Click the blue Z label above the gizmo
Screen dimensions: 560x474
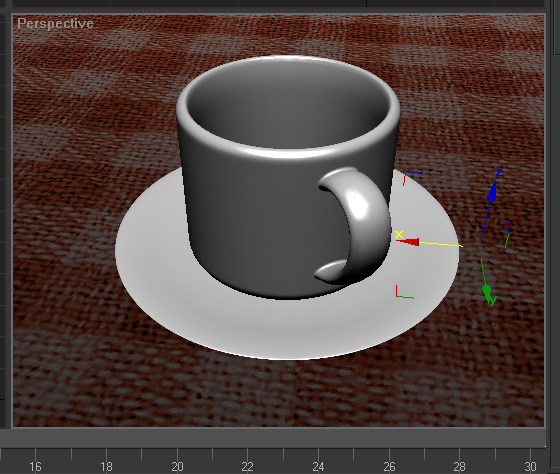coord(499,173)
